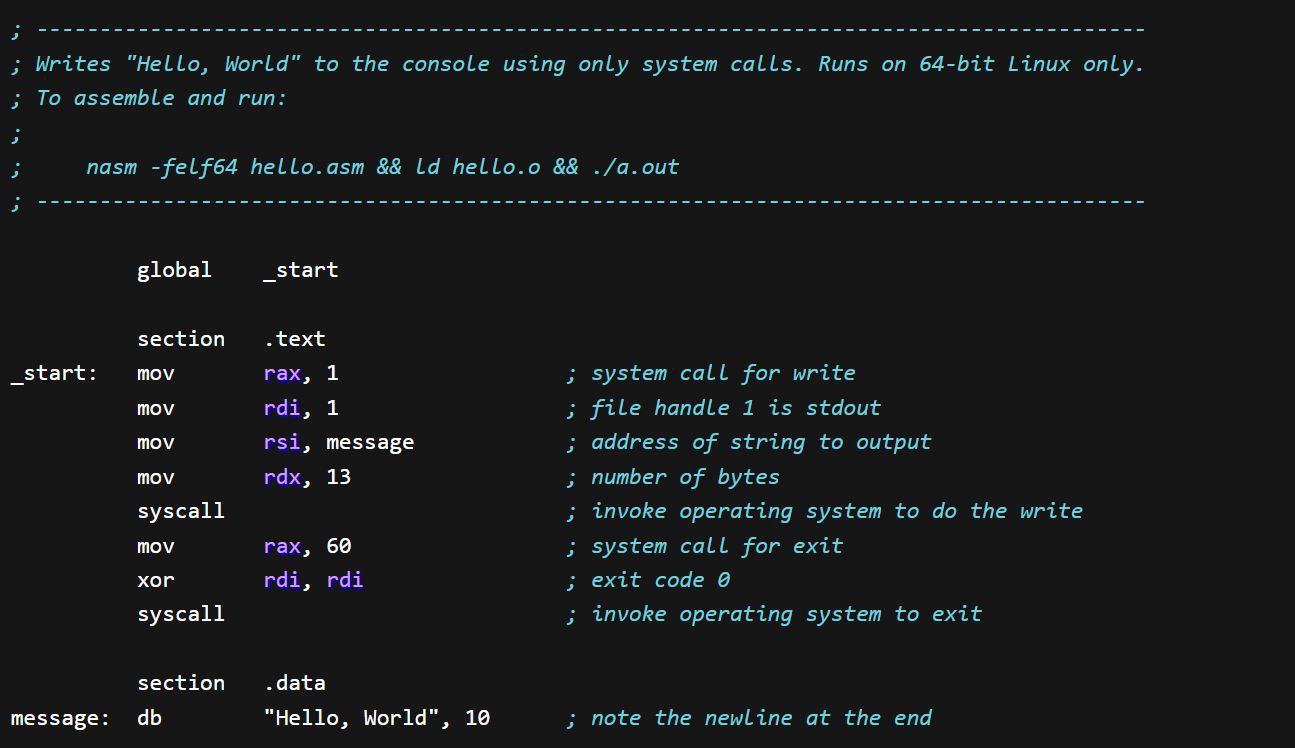Click "message" operand in the mov rsi line
1295x748 pixels.
pos(370,442)
